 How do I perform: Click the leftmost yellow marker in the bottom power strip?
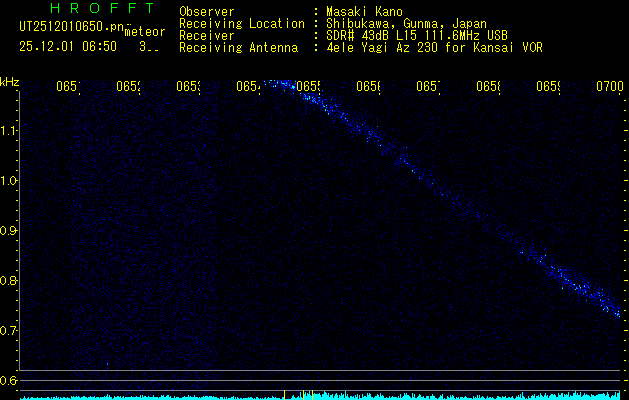(284, 395)
